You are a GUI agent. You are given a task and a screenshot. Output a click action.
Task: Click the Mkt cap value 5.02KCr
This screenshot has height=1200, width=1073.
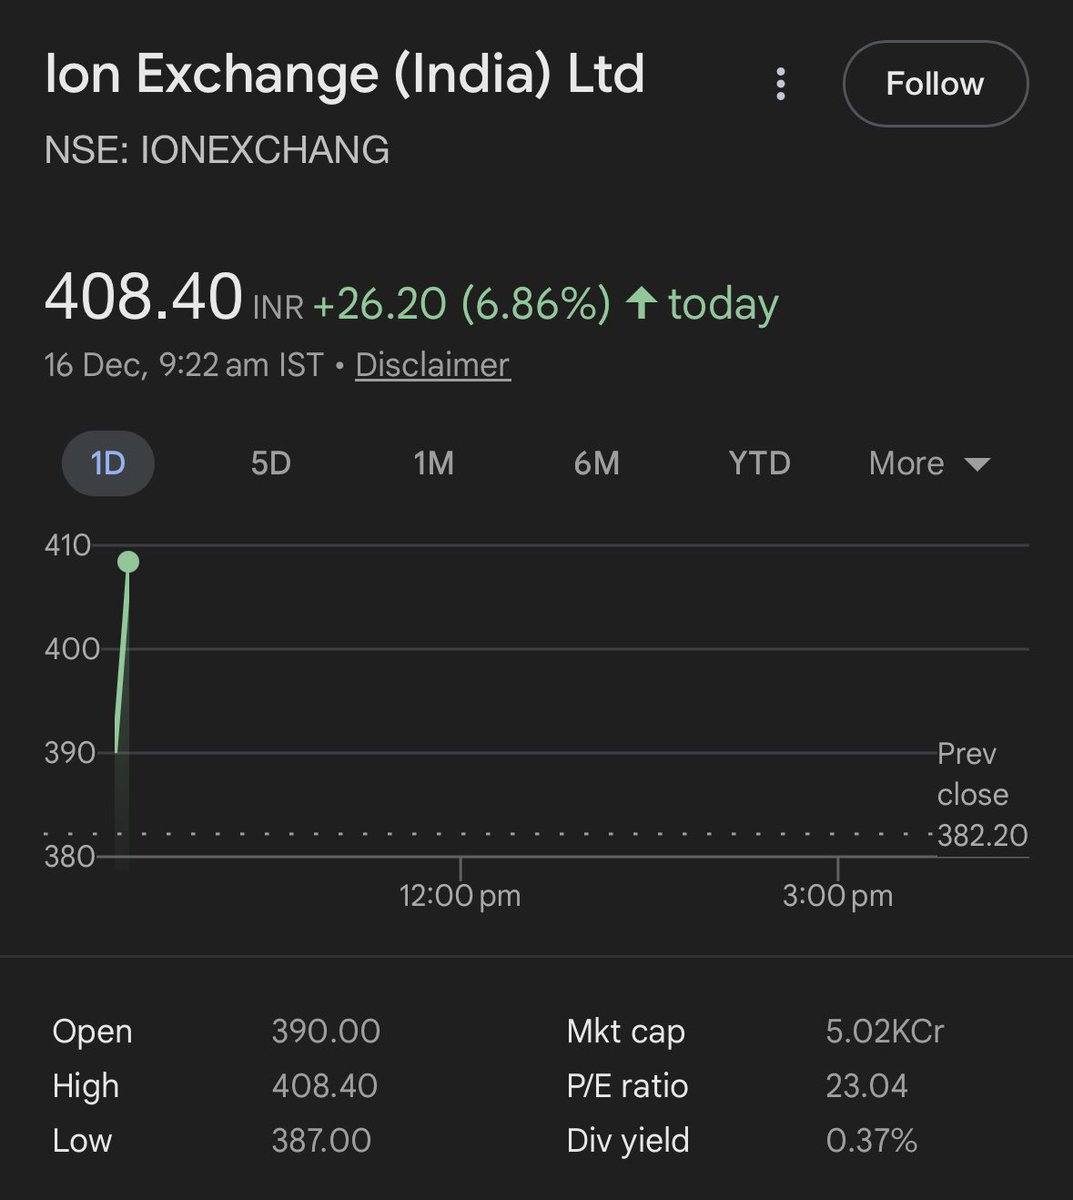point(884,1031)
